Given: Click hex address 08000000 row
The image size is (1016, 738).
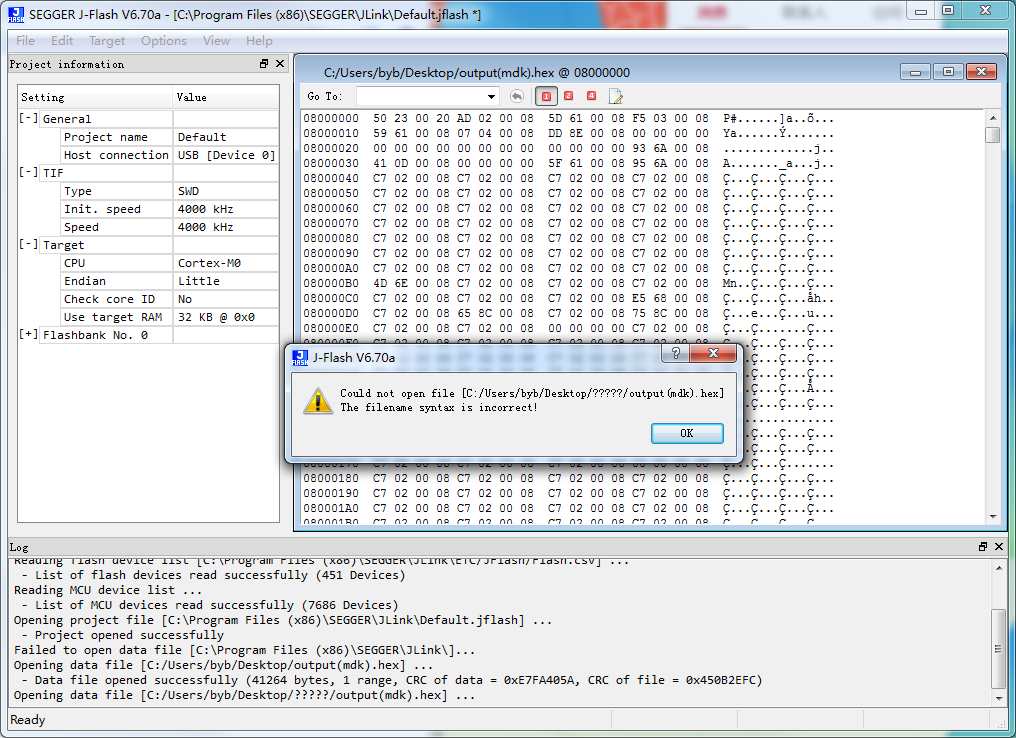Looking at the screenshot, I should point(568,118).
